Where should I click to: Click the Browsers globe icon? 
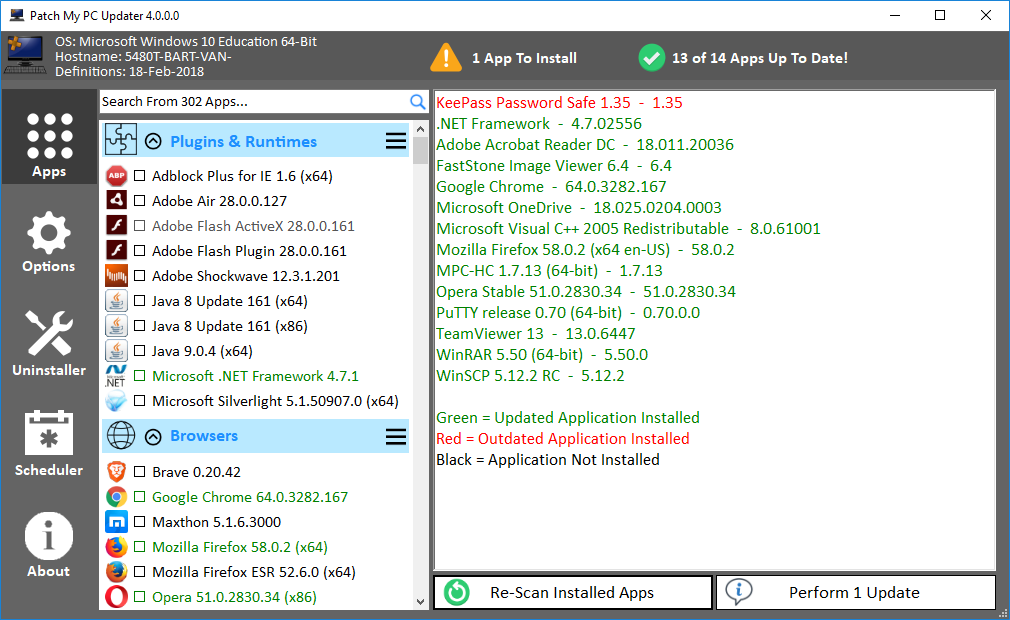[121, 436]
